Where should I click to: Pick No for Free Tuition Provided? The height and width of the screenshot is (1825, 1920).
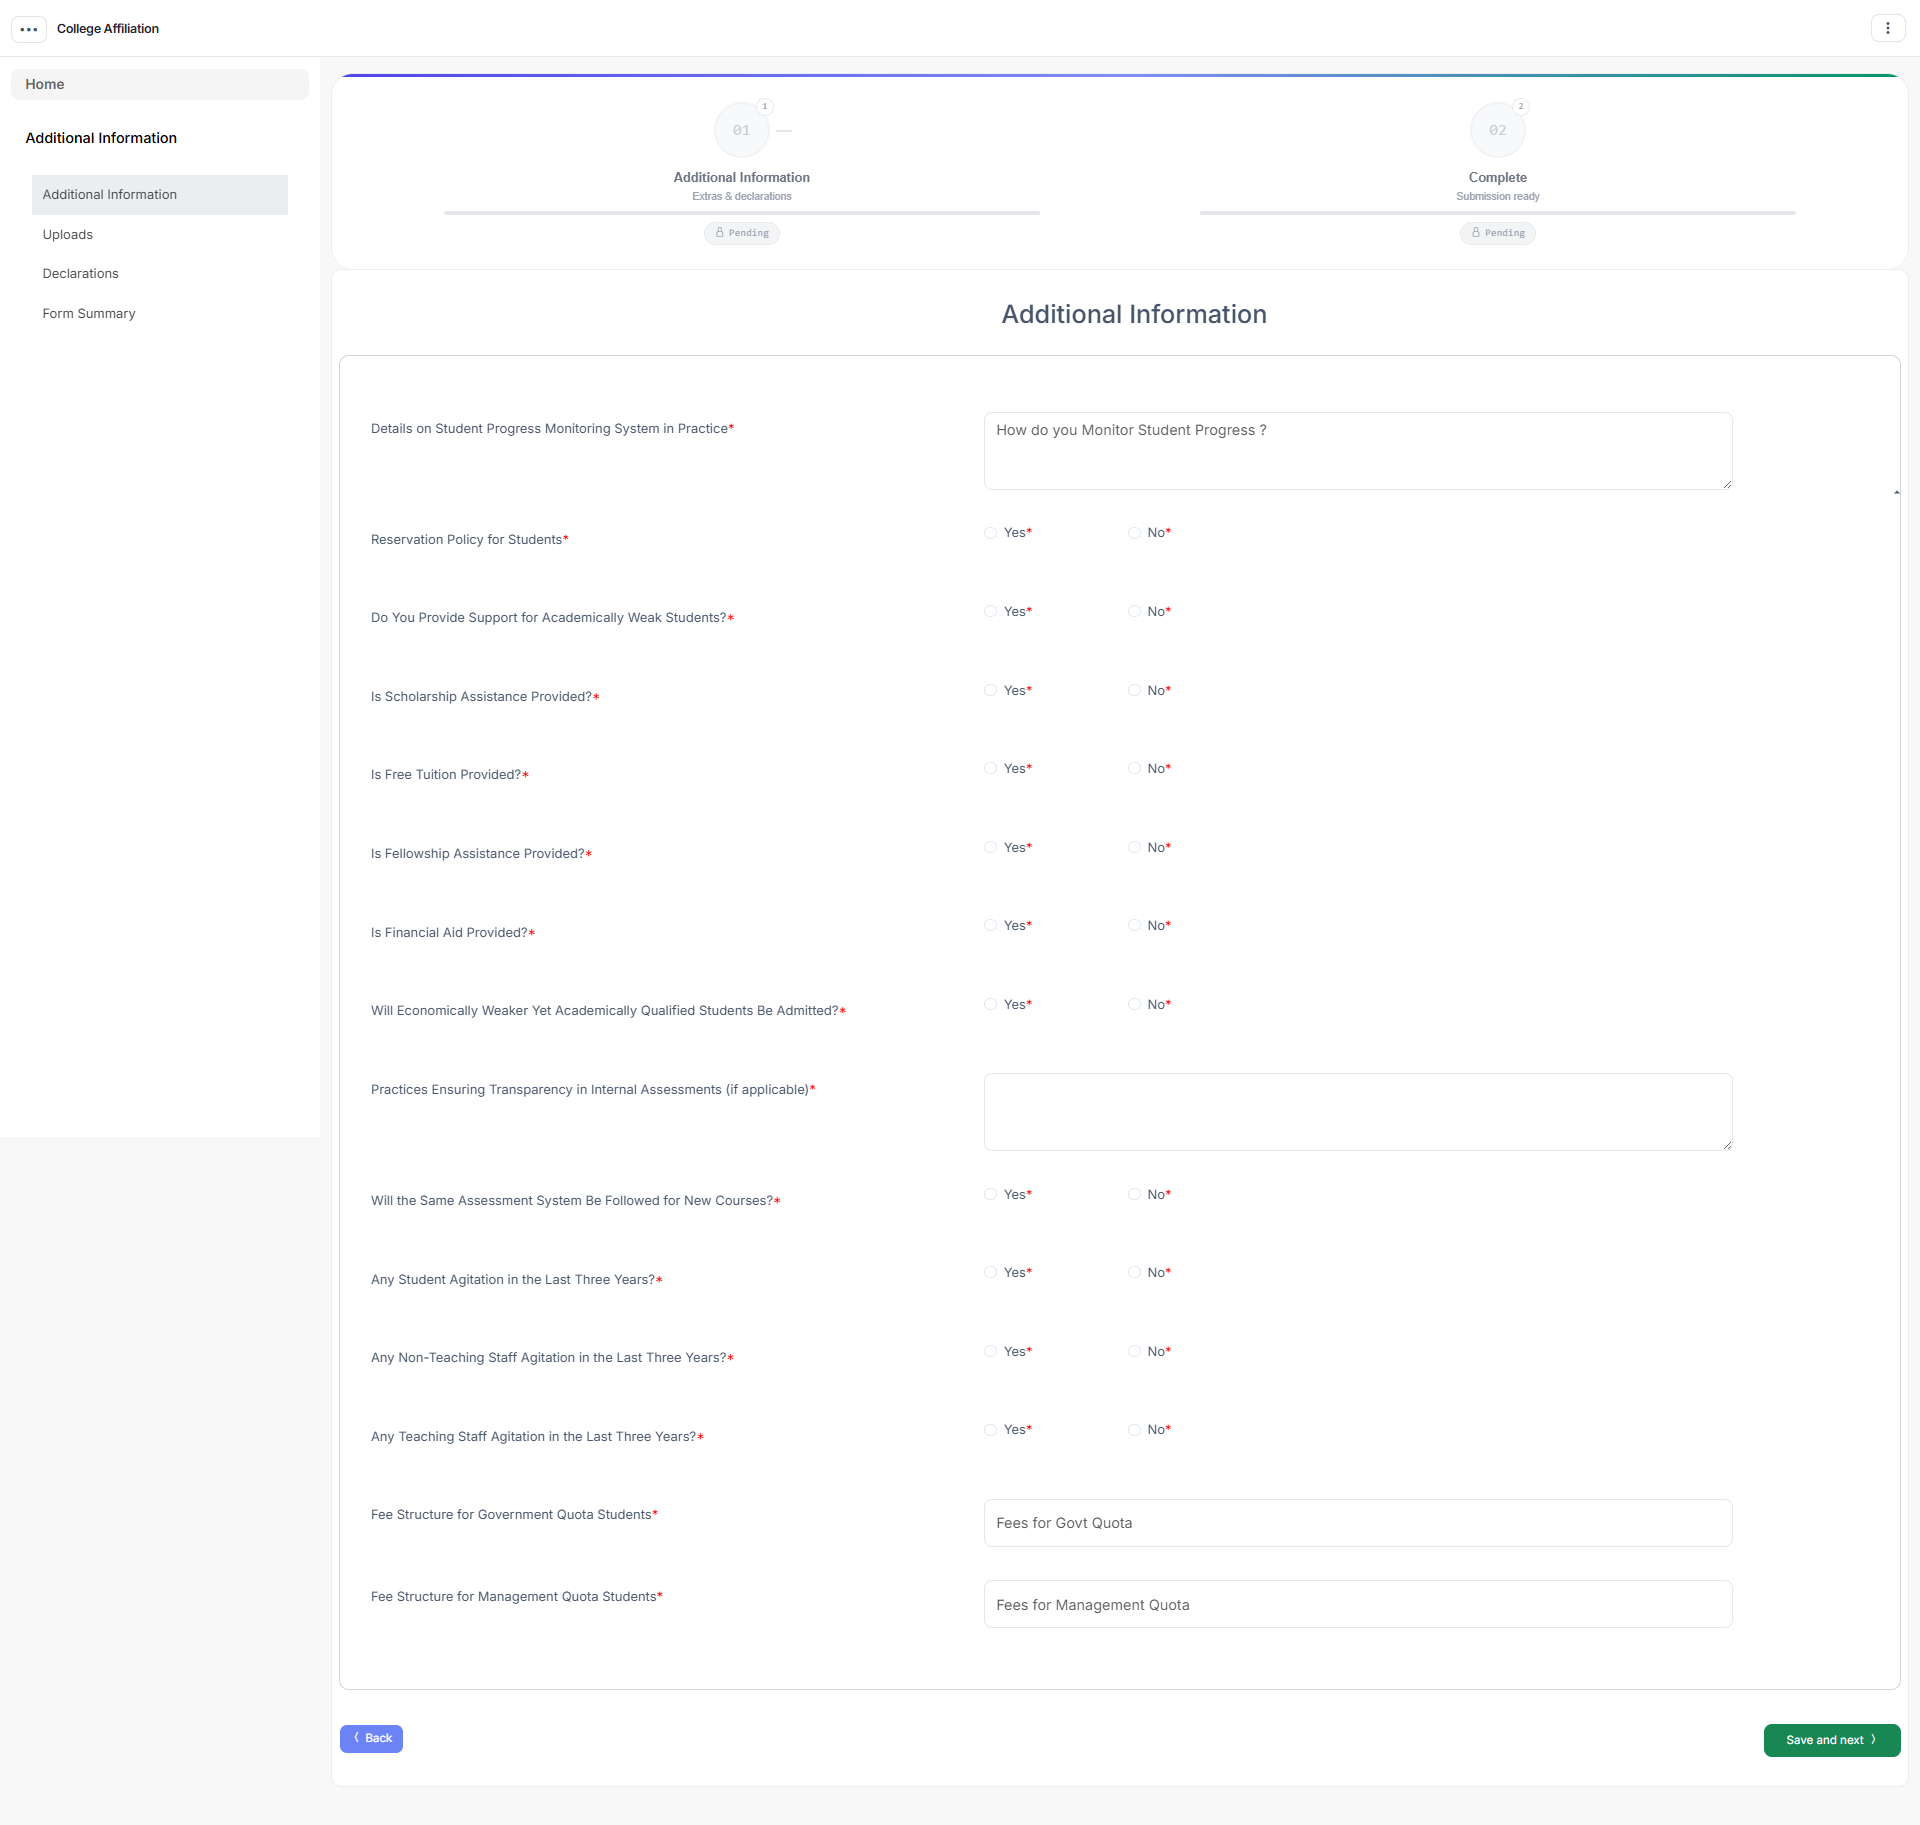click(1134, 768)
